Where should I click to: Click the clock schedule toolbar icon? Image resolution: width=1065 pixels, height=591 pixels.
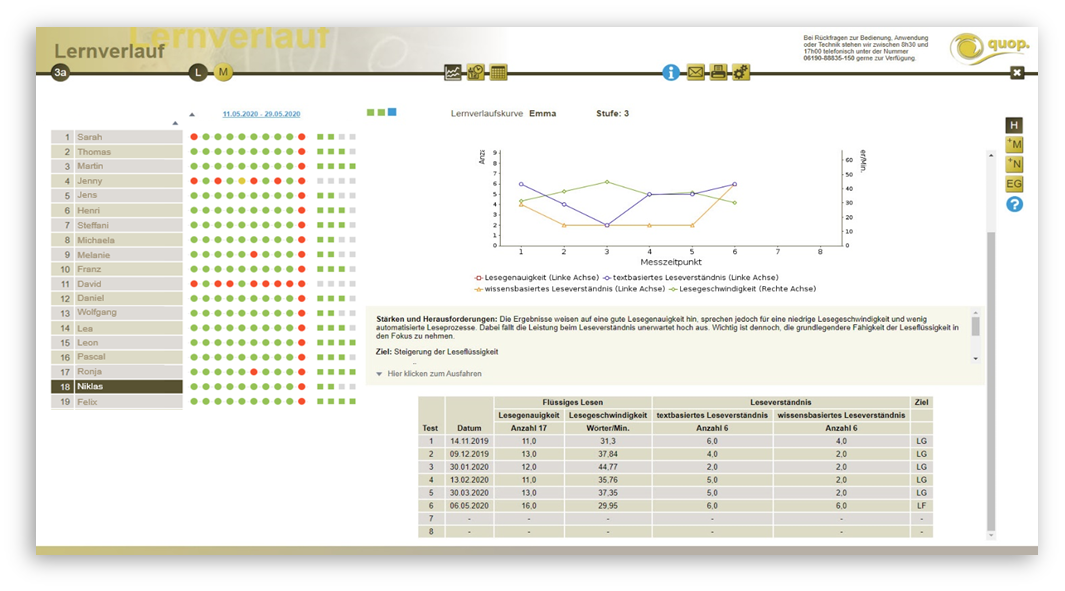click(475, 72)
